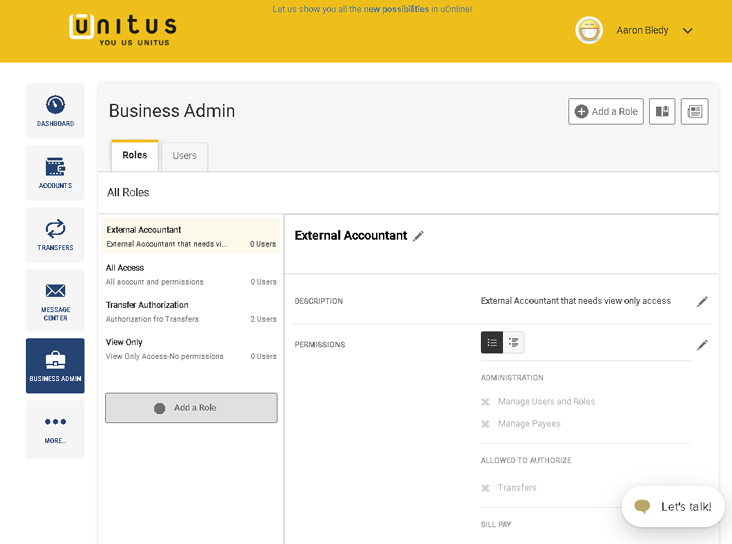732x544 pixels.
Task: Switch to the Users tab
Action: [184, 156]
